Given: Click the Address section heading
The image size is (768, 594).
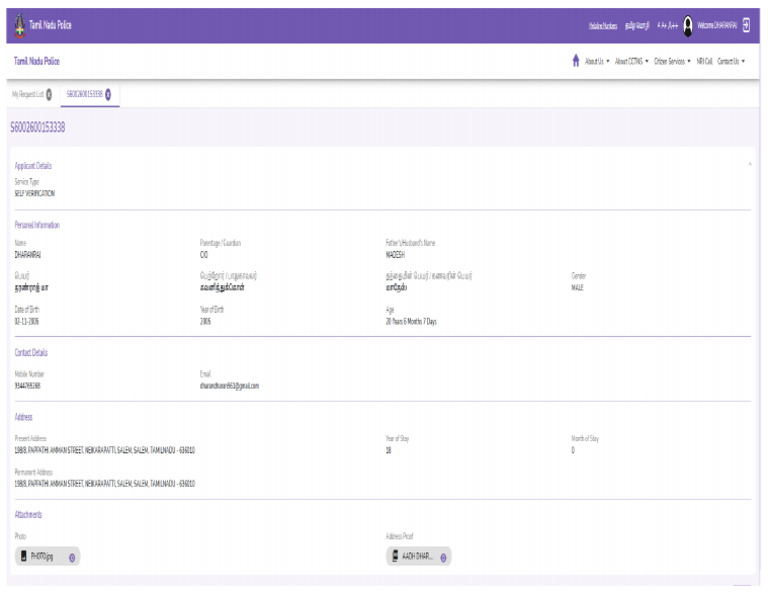Looking at the screenshot, I should coord(23,417).
